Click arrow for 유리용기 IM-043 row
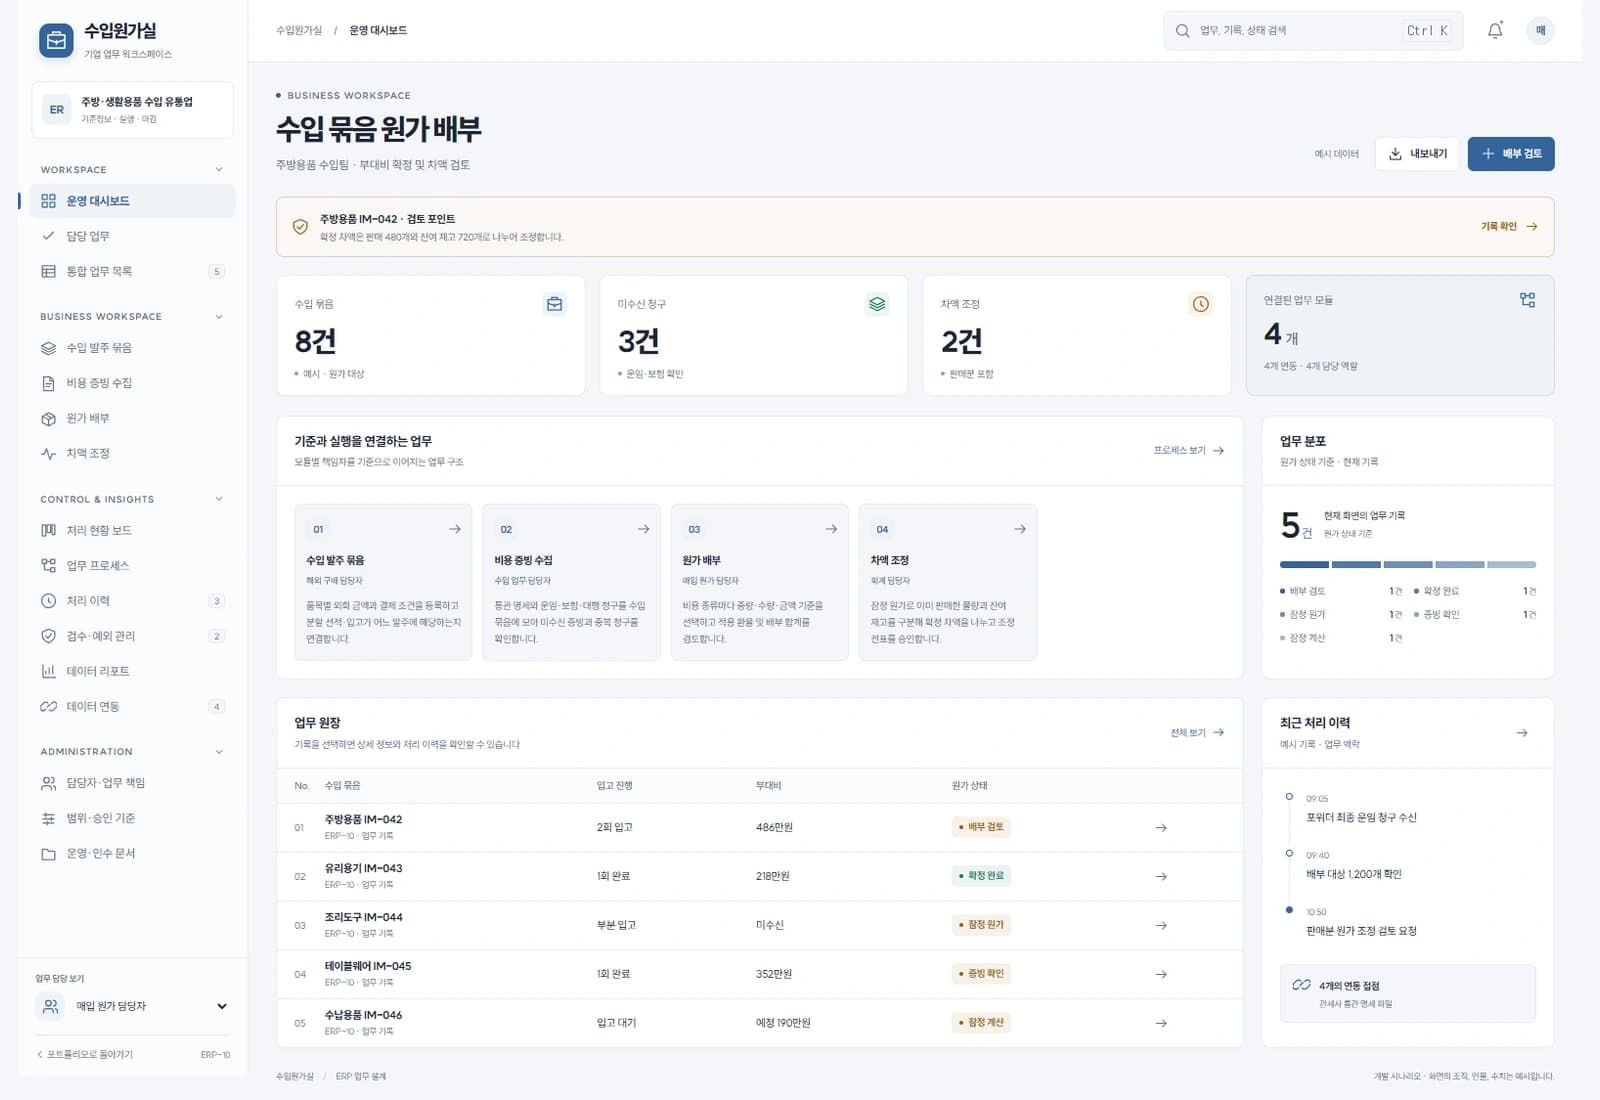The height and width of the screenshot is (1100, 1600). click(x=1161, y=877)
